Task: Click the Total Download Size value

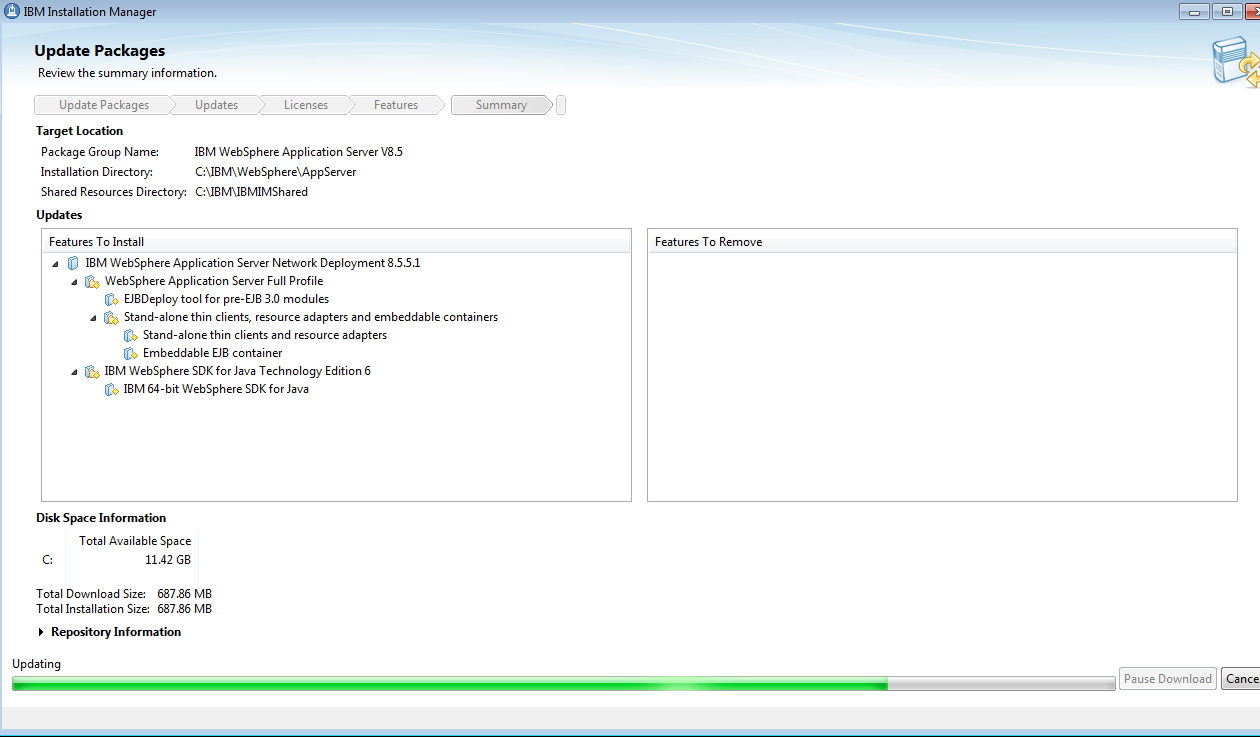Action: pyautogui.click(x=184, y=594)
